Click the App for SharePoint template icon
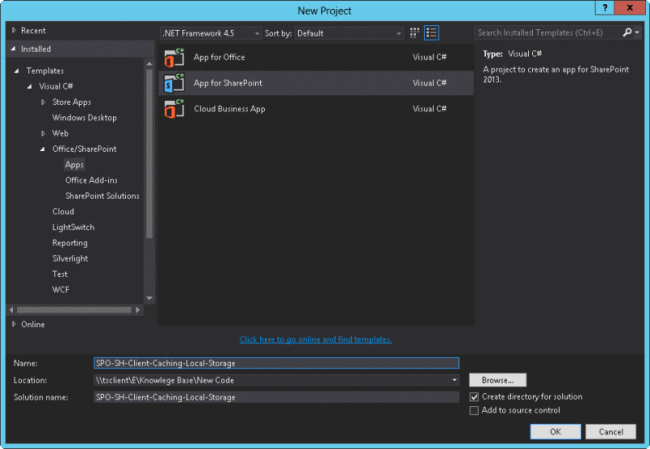The image size is (650, 449). pyautogui.click(x=174, y=83)
